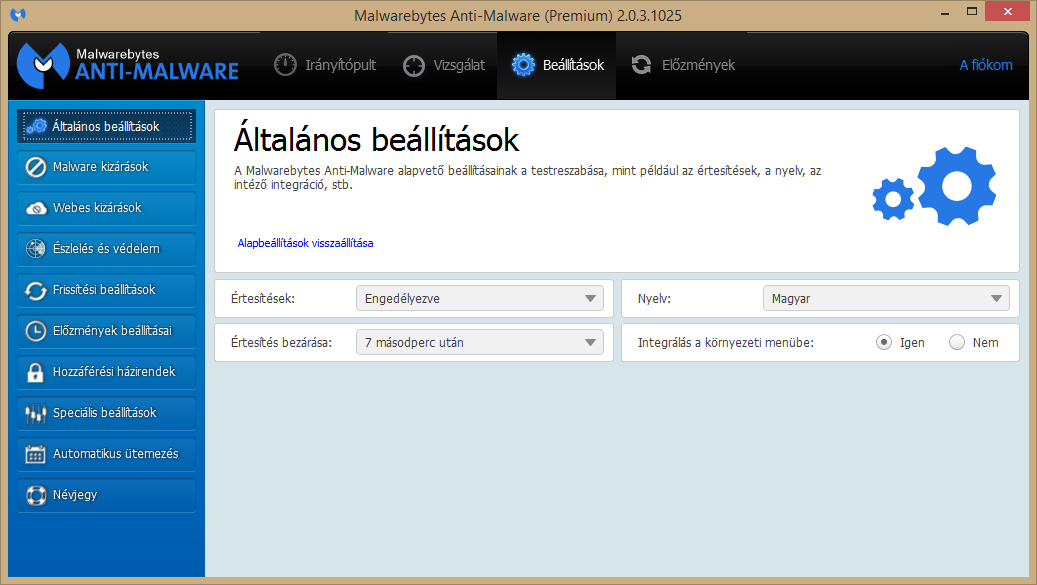Maximize the Malwarebytes window

click(x=972, y=12)
